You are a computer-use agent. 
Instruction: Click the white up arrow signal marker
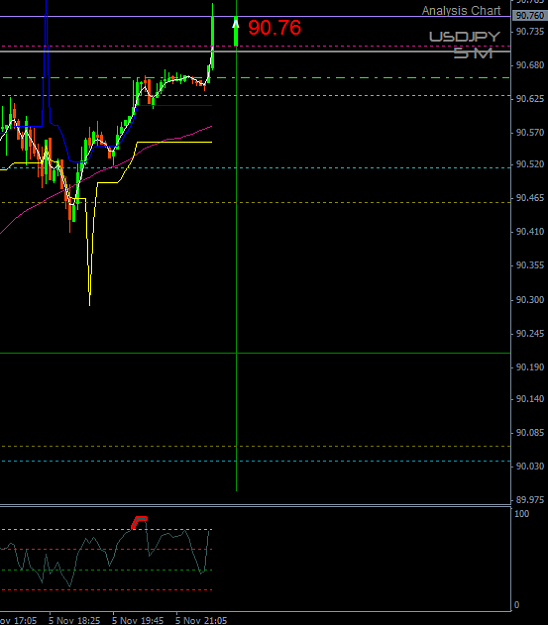(x=236, y=24)
